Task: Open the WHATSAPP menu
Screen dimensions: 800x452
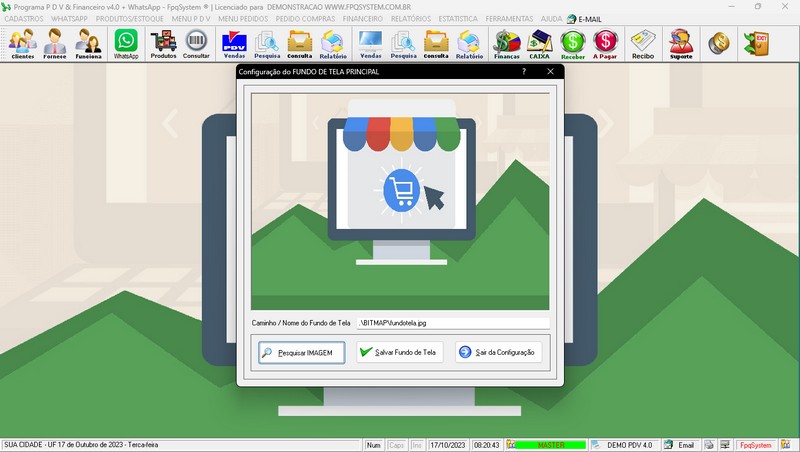Action: pyautogui.click(x=69, y=19)
